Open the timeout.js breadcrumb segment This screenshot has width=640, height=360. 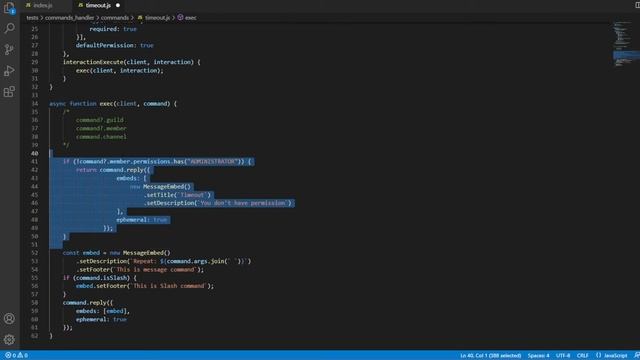(x=154, y=18)
